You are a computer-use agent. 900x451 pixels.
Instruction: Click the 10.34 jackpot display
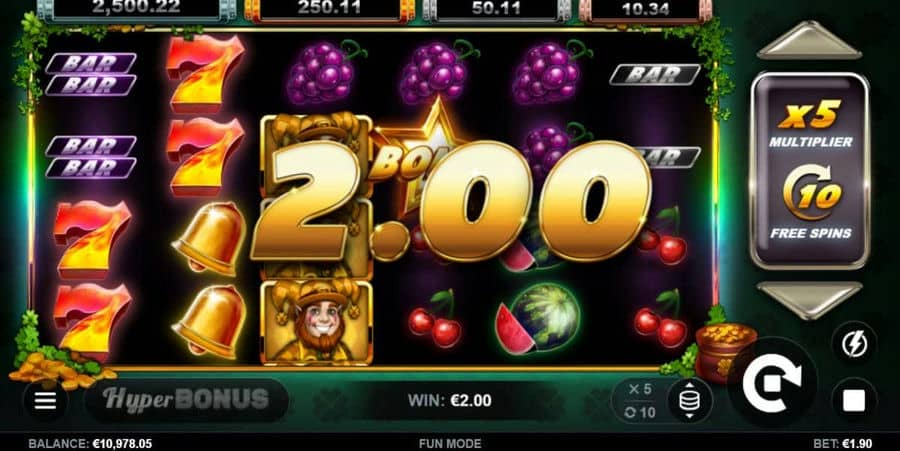(646, 9)
